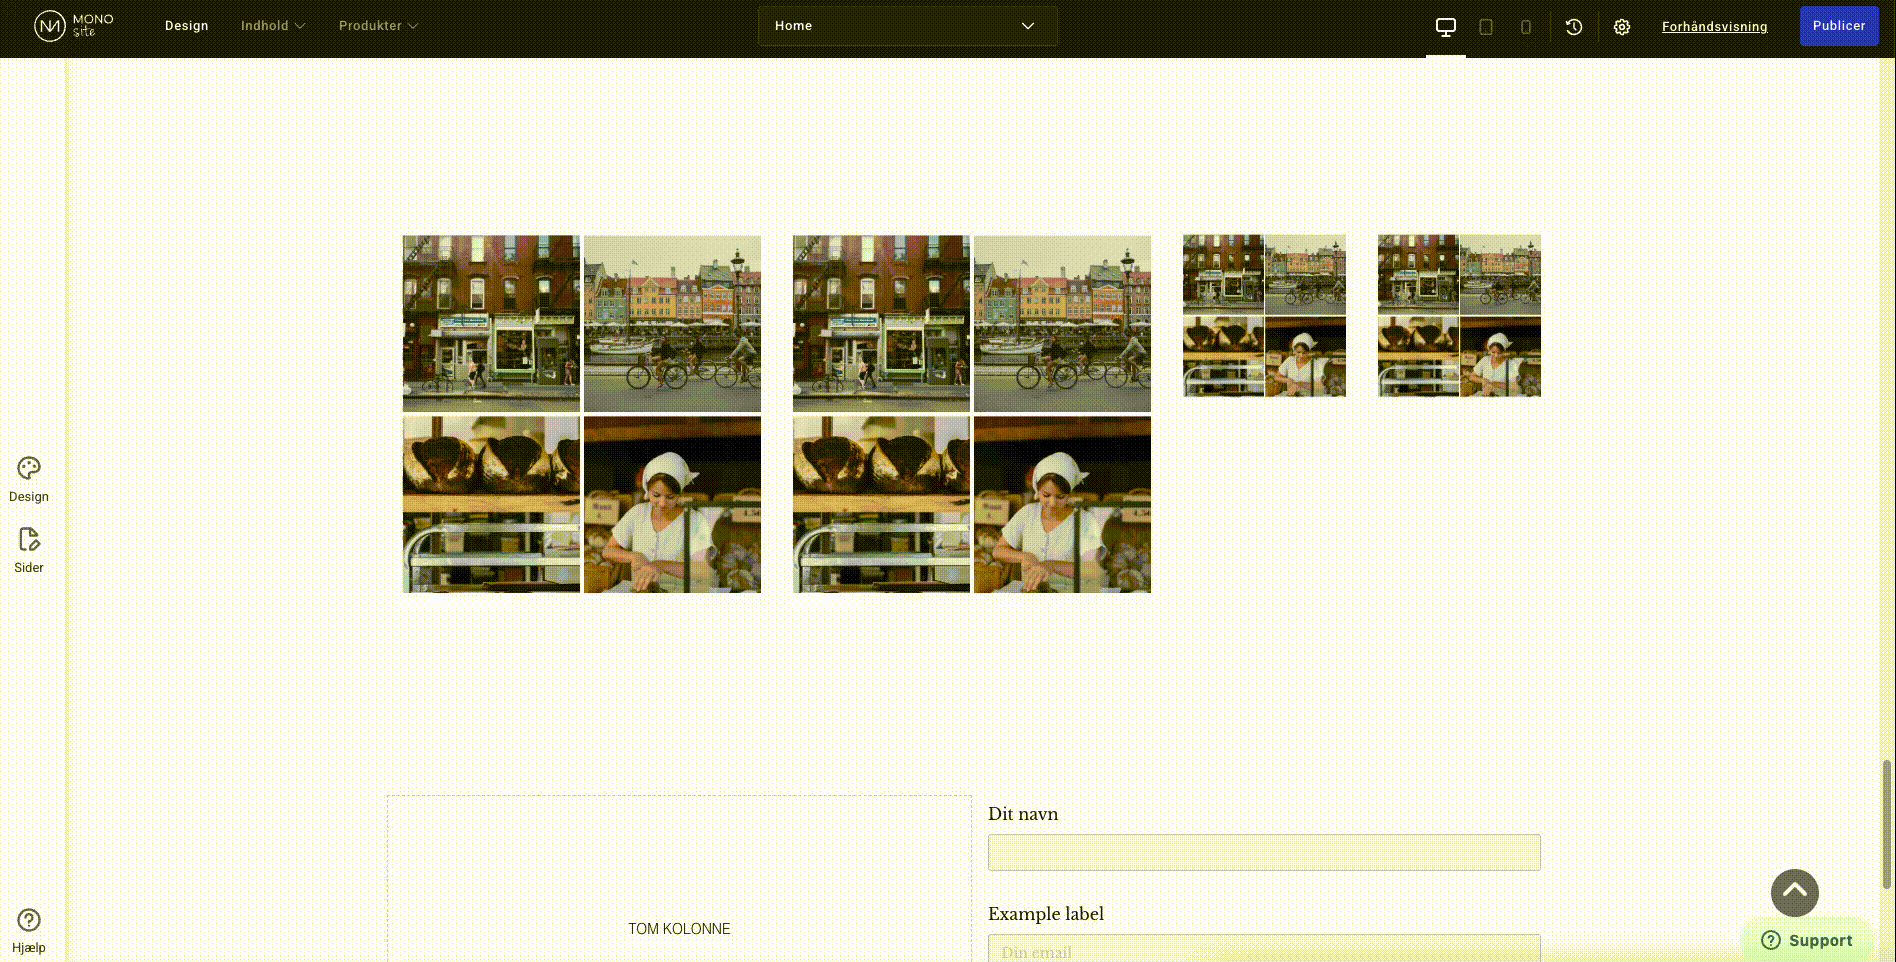Viewport: 1896px width, 962px height.
Task: Open site settings via gear icon
Action: tap(1621, 26)
